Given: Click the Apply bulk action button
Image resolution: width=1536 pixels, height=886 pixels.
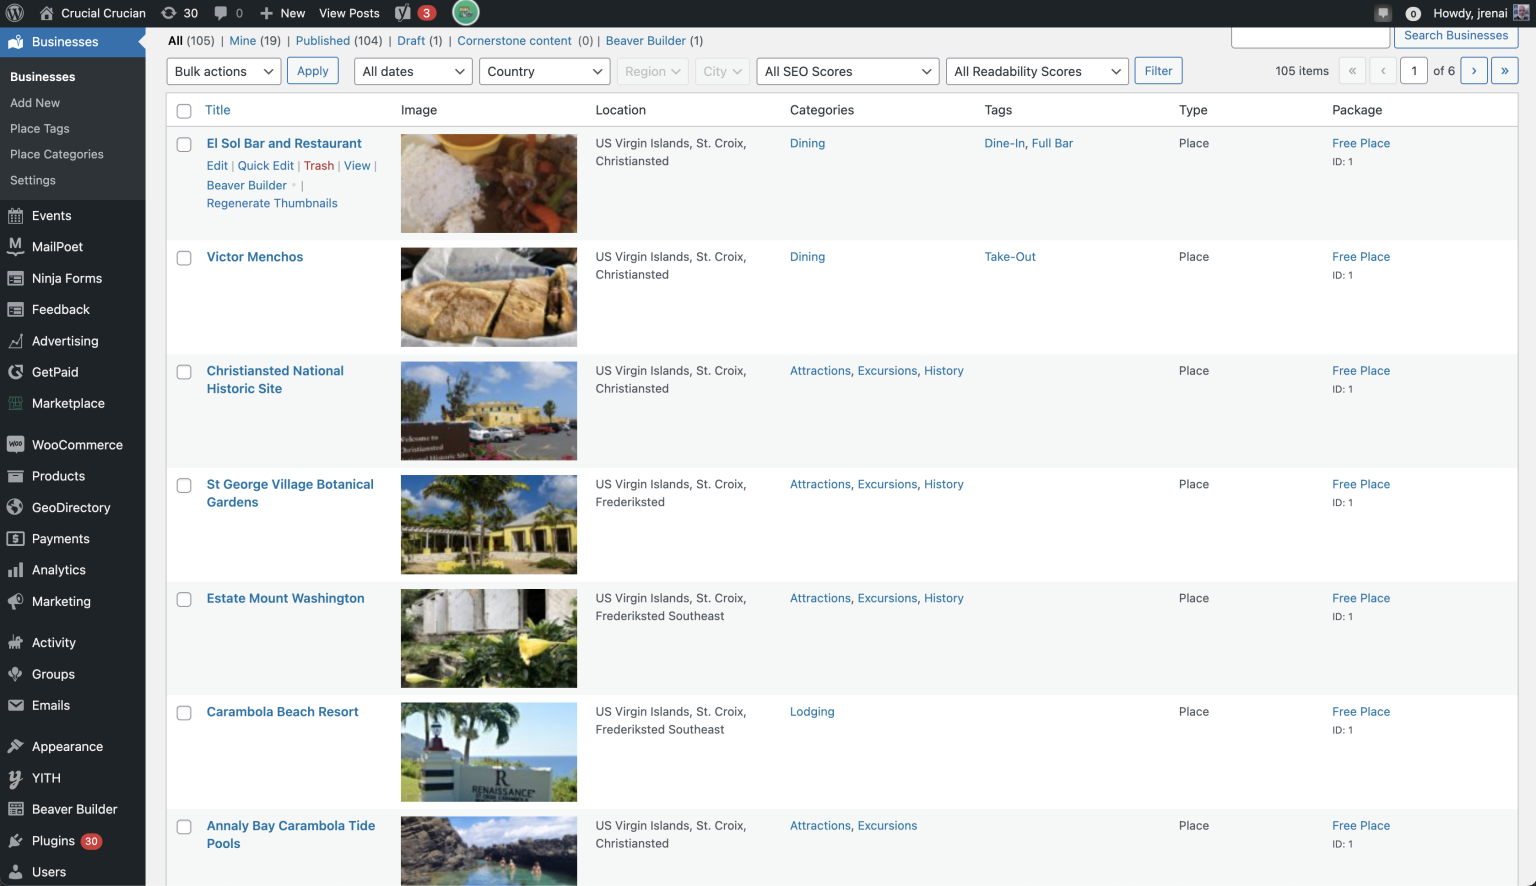Looking at the screenshot, I should [x=313, y=71].
